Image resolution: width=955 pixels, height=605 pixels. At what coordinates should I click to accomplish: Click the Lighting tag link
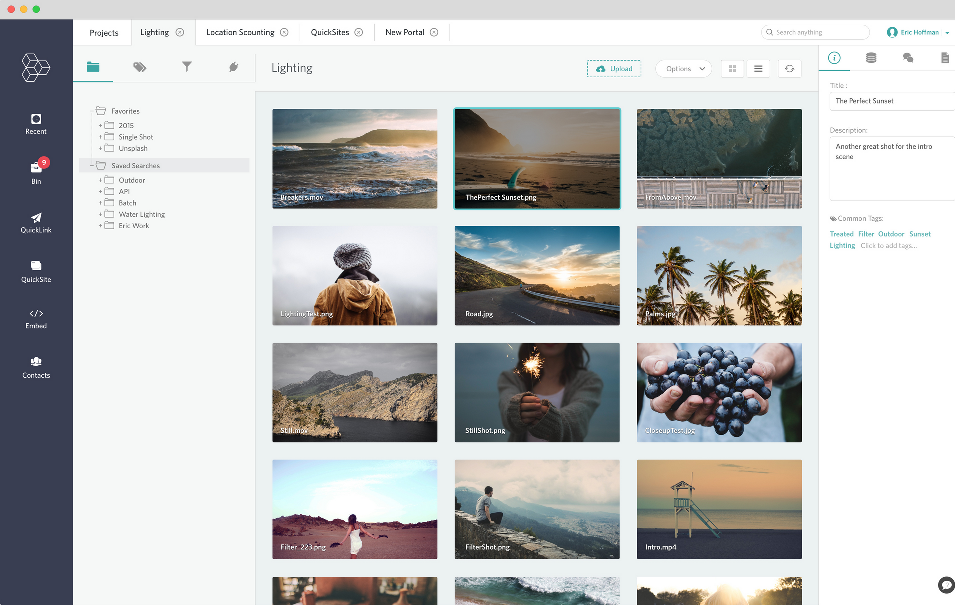[842, 246]
